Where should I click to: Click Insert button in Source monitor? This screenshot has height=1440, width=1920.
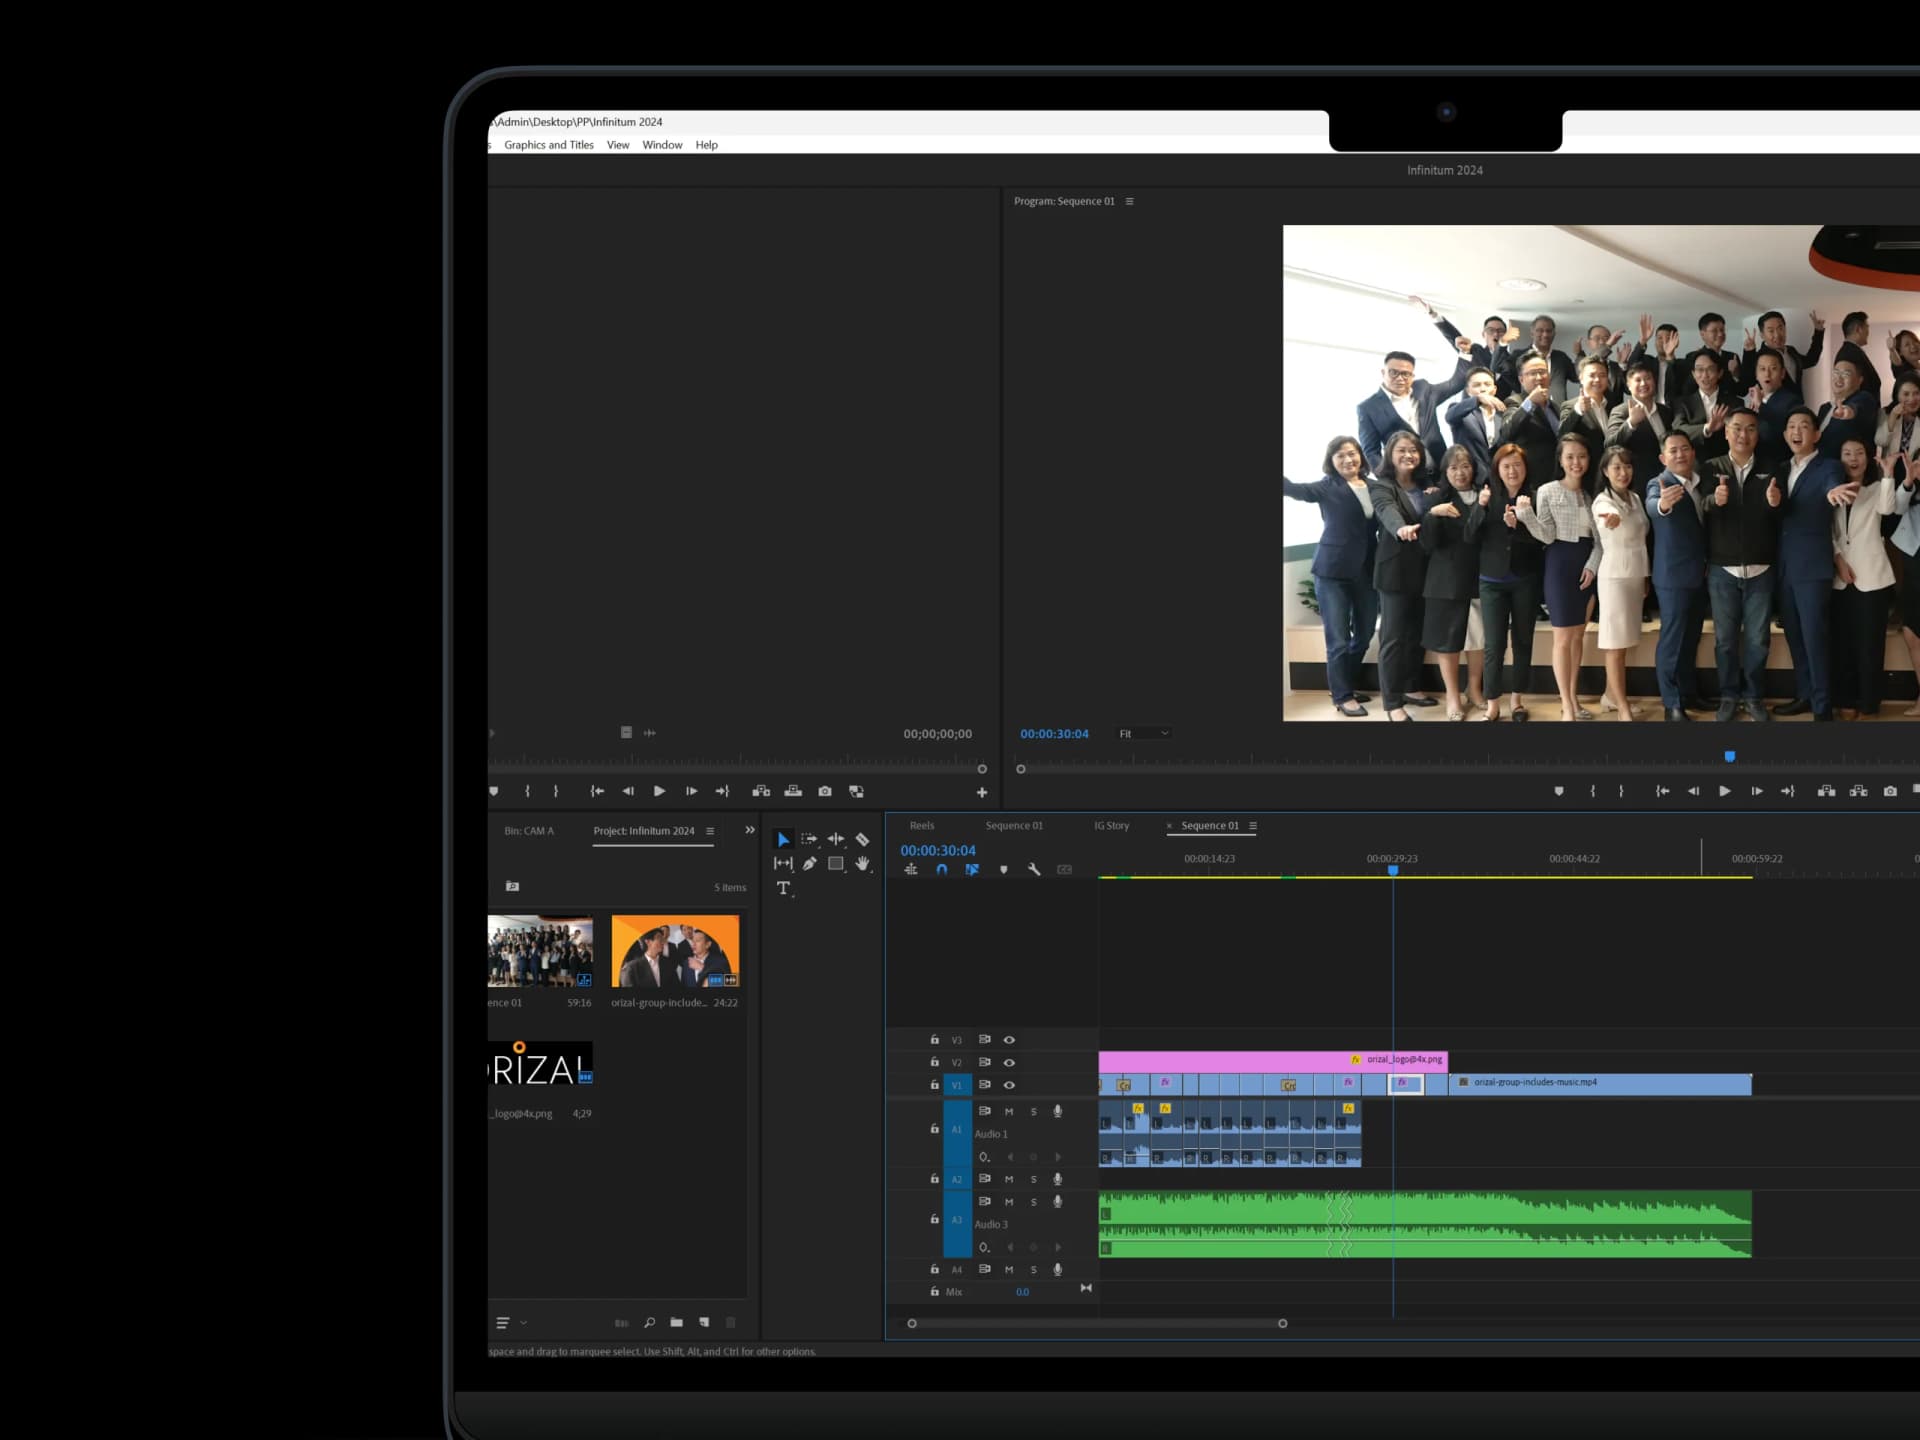761,791
